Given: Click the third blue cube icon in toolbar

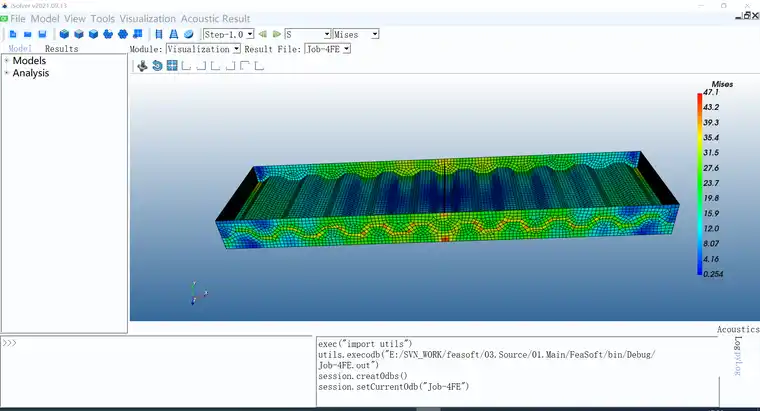Looking at the screenshot, I should point(94,34).
